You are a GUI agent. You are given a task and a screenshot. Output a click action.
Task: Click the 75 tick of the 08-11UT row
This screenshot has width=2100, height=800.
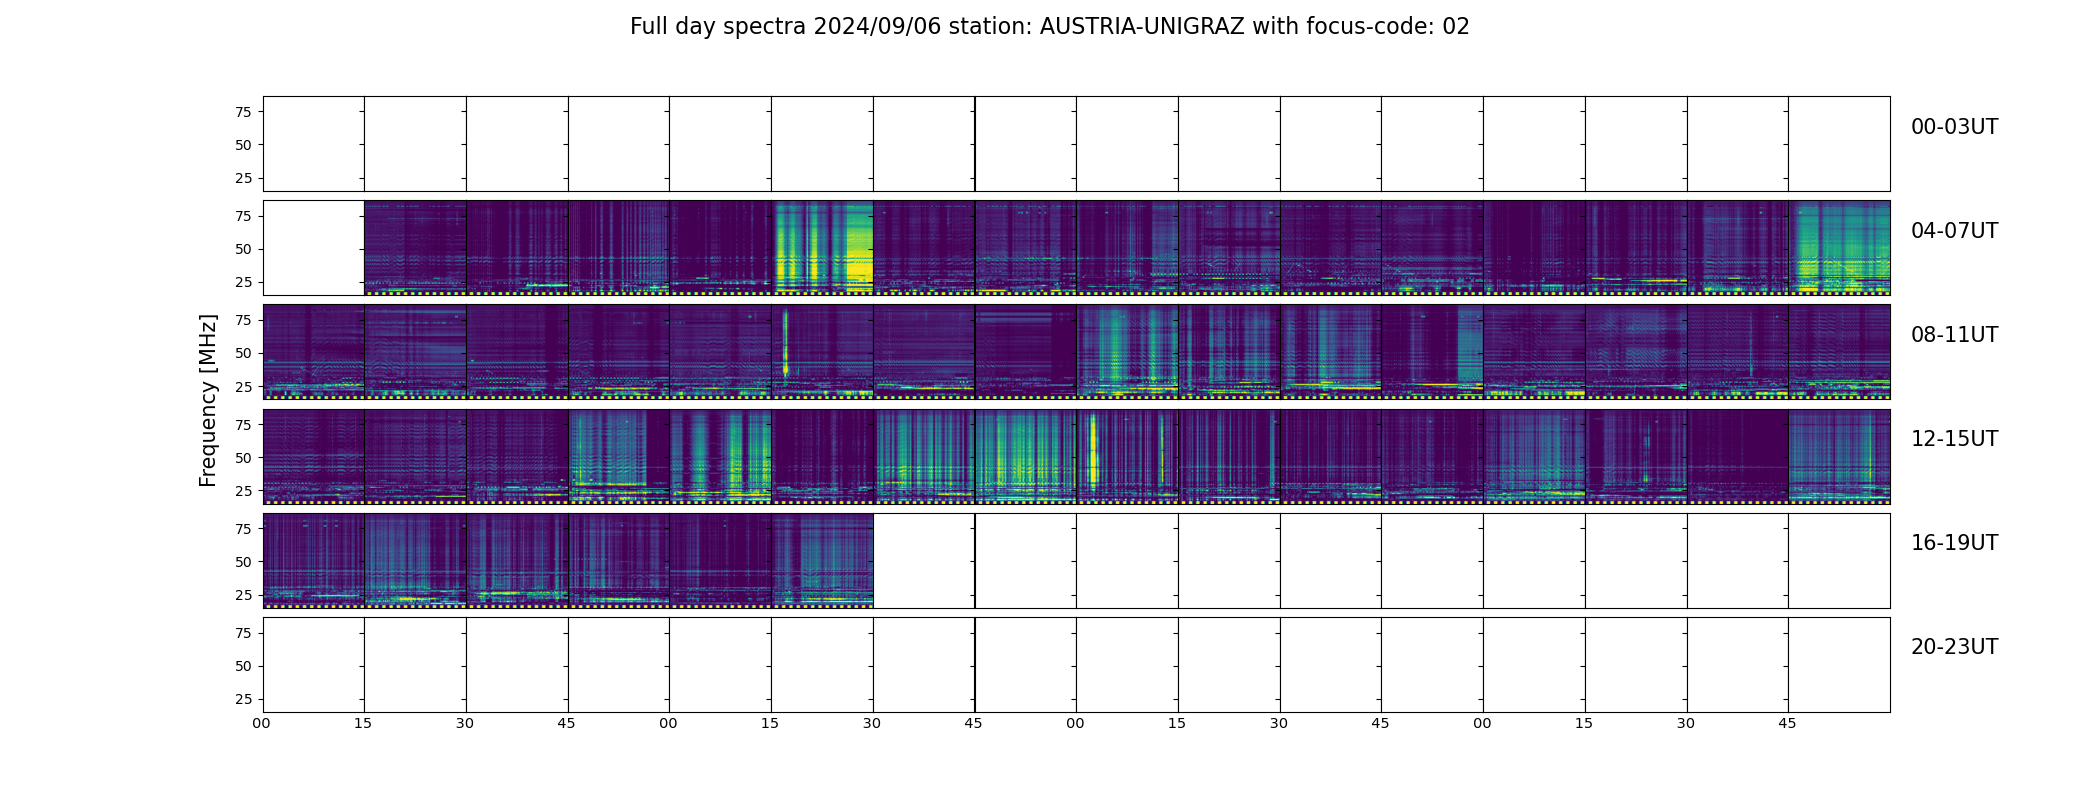point(243,320)
